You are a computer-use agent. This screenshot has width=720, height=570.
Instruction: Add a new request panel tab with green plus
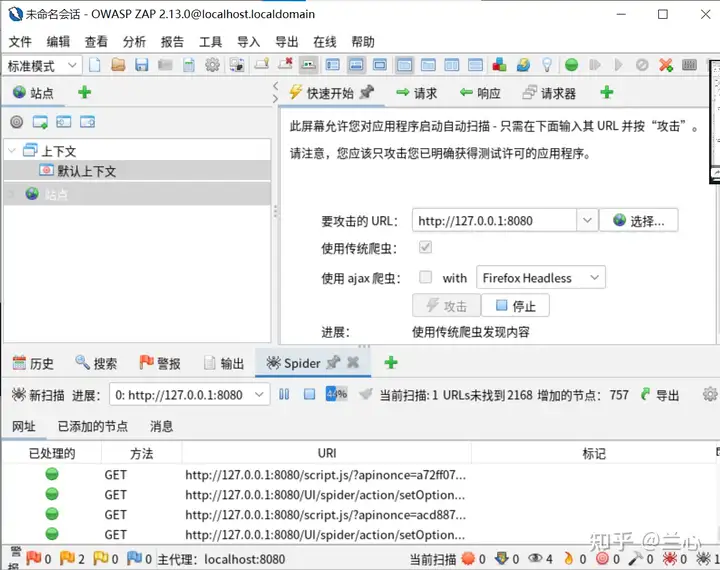click(x=607, y=92)
